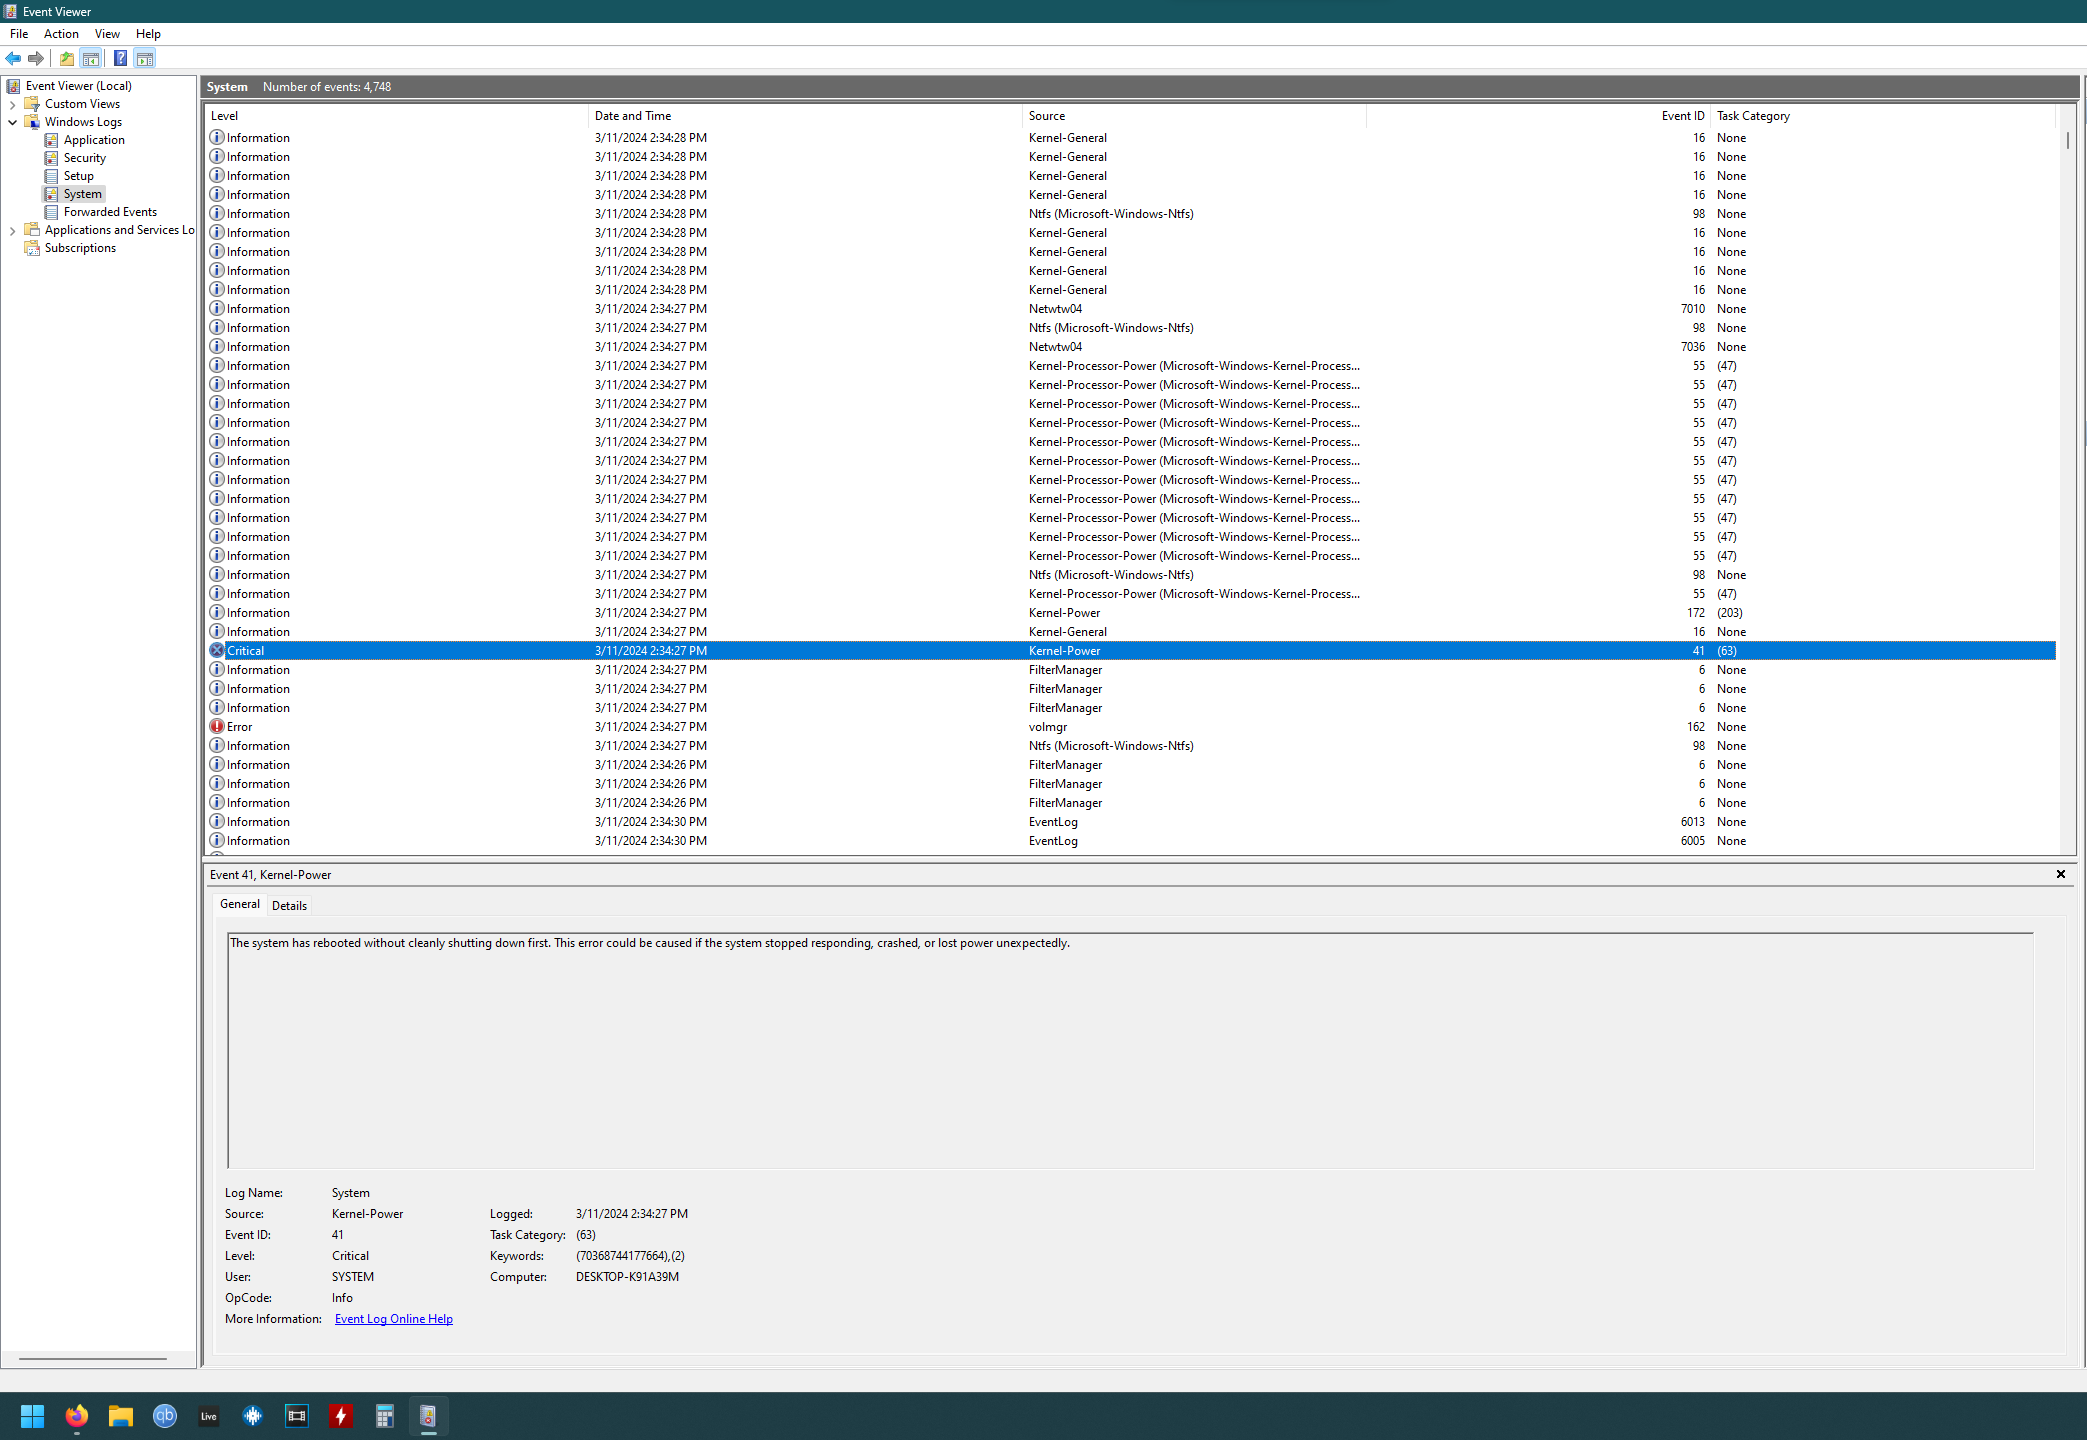Collapse the Windows Logs tree node
The image size is (2087, 1440).
click(x=12, y=122)
